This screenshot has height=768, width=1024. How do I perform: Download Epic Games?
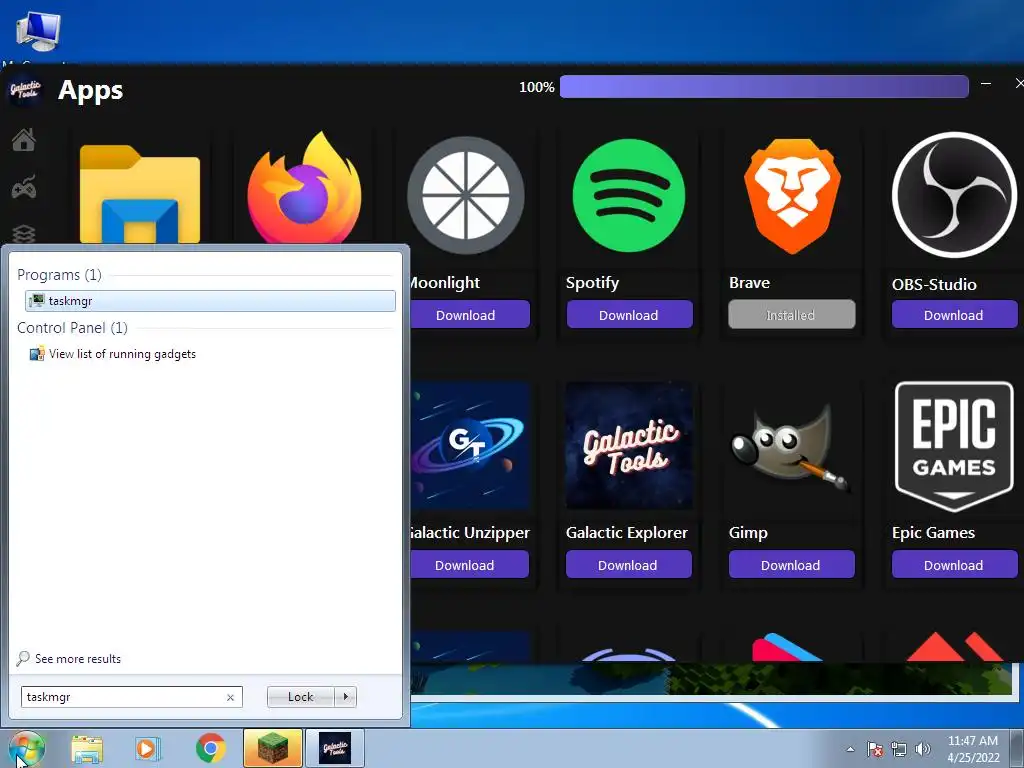click(954, 565)
